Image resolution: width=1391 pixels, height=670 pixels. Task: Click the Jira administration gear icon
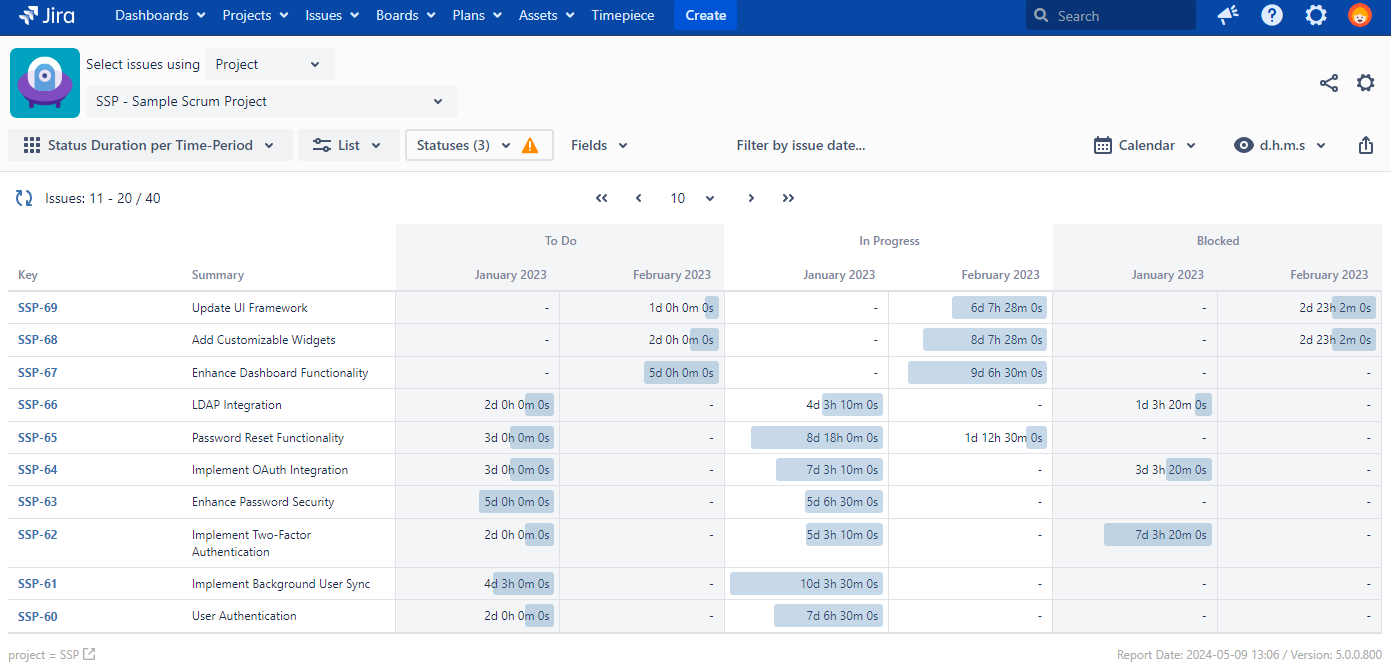(x=1316, y=16)
